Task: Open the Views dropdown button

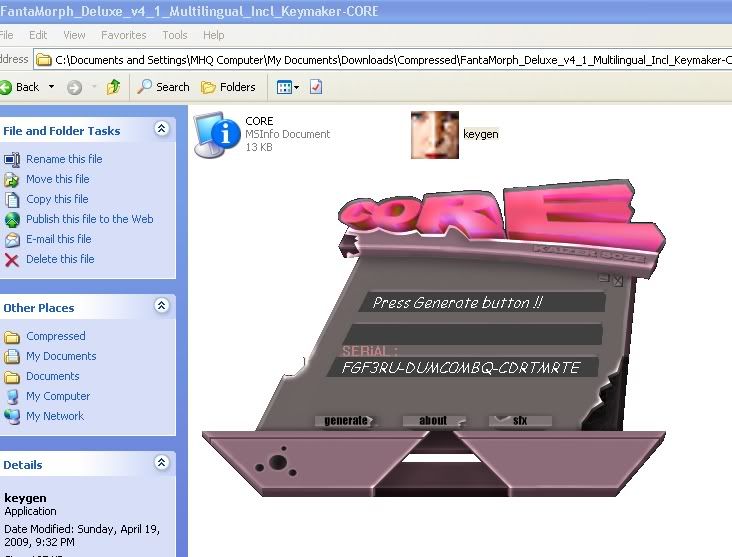Action: [x=288, y=87]
